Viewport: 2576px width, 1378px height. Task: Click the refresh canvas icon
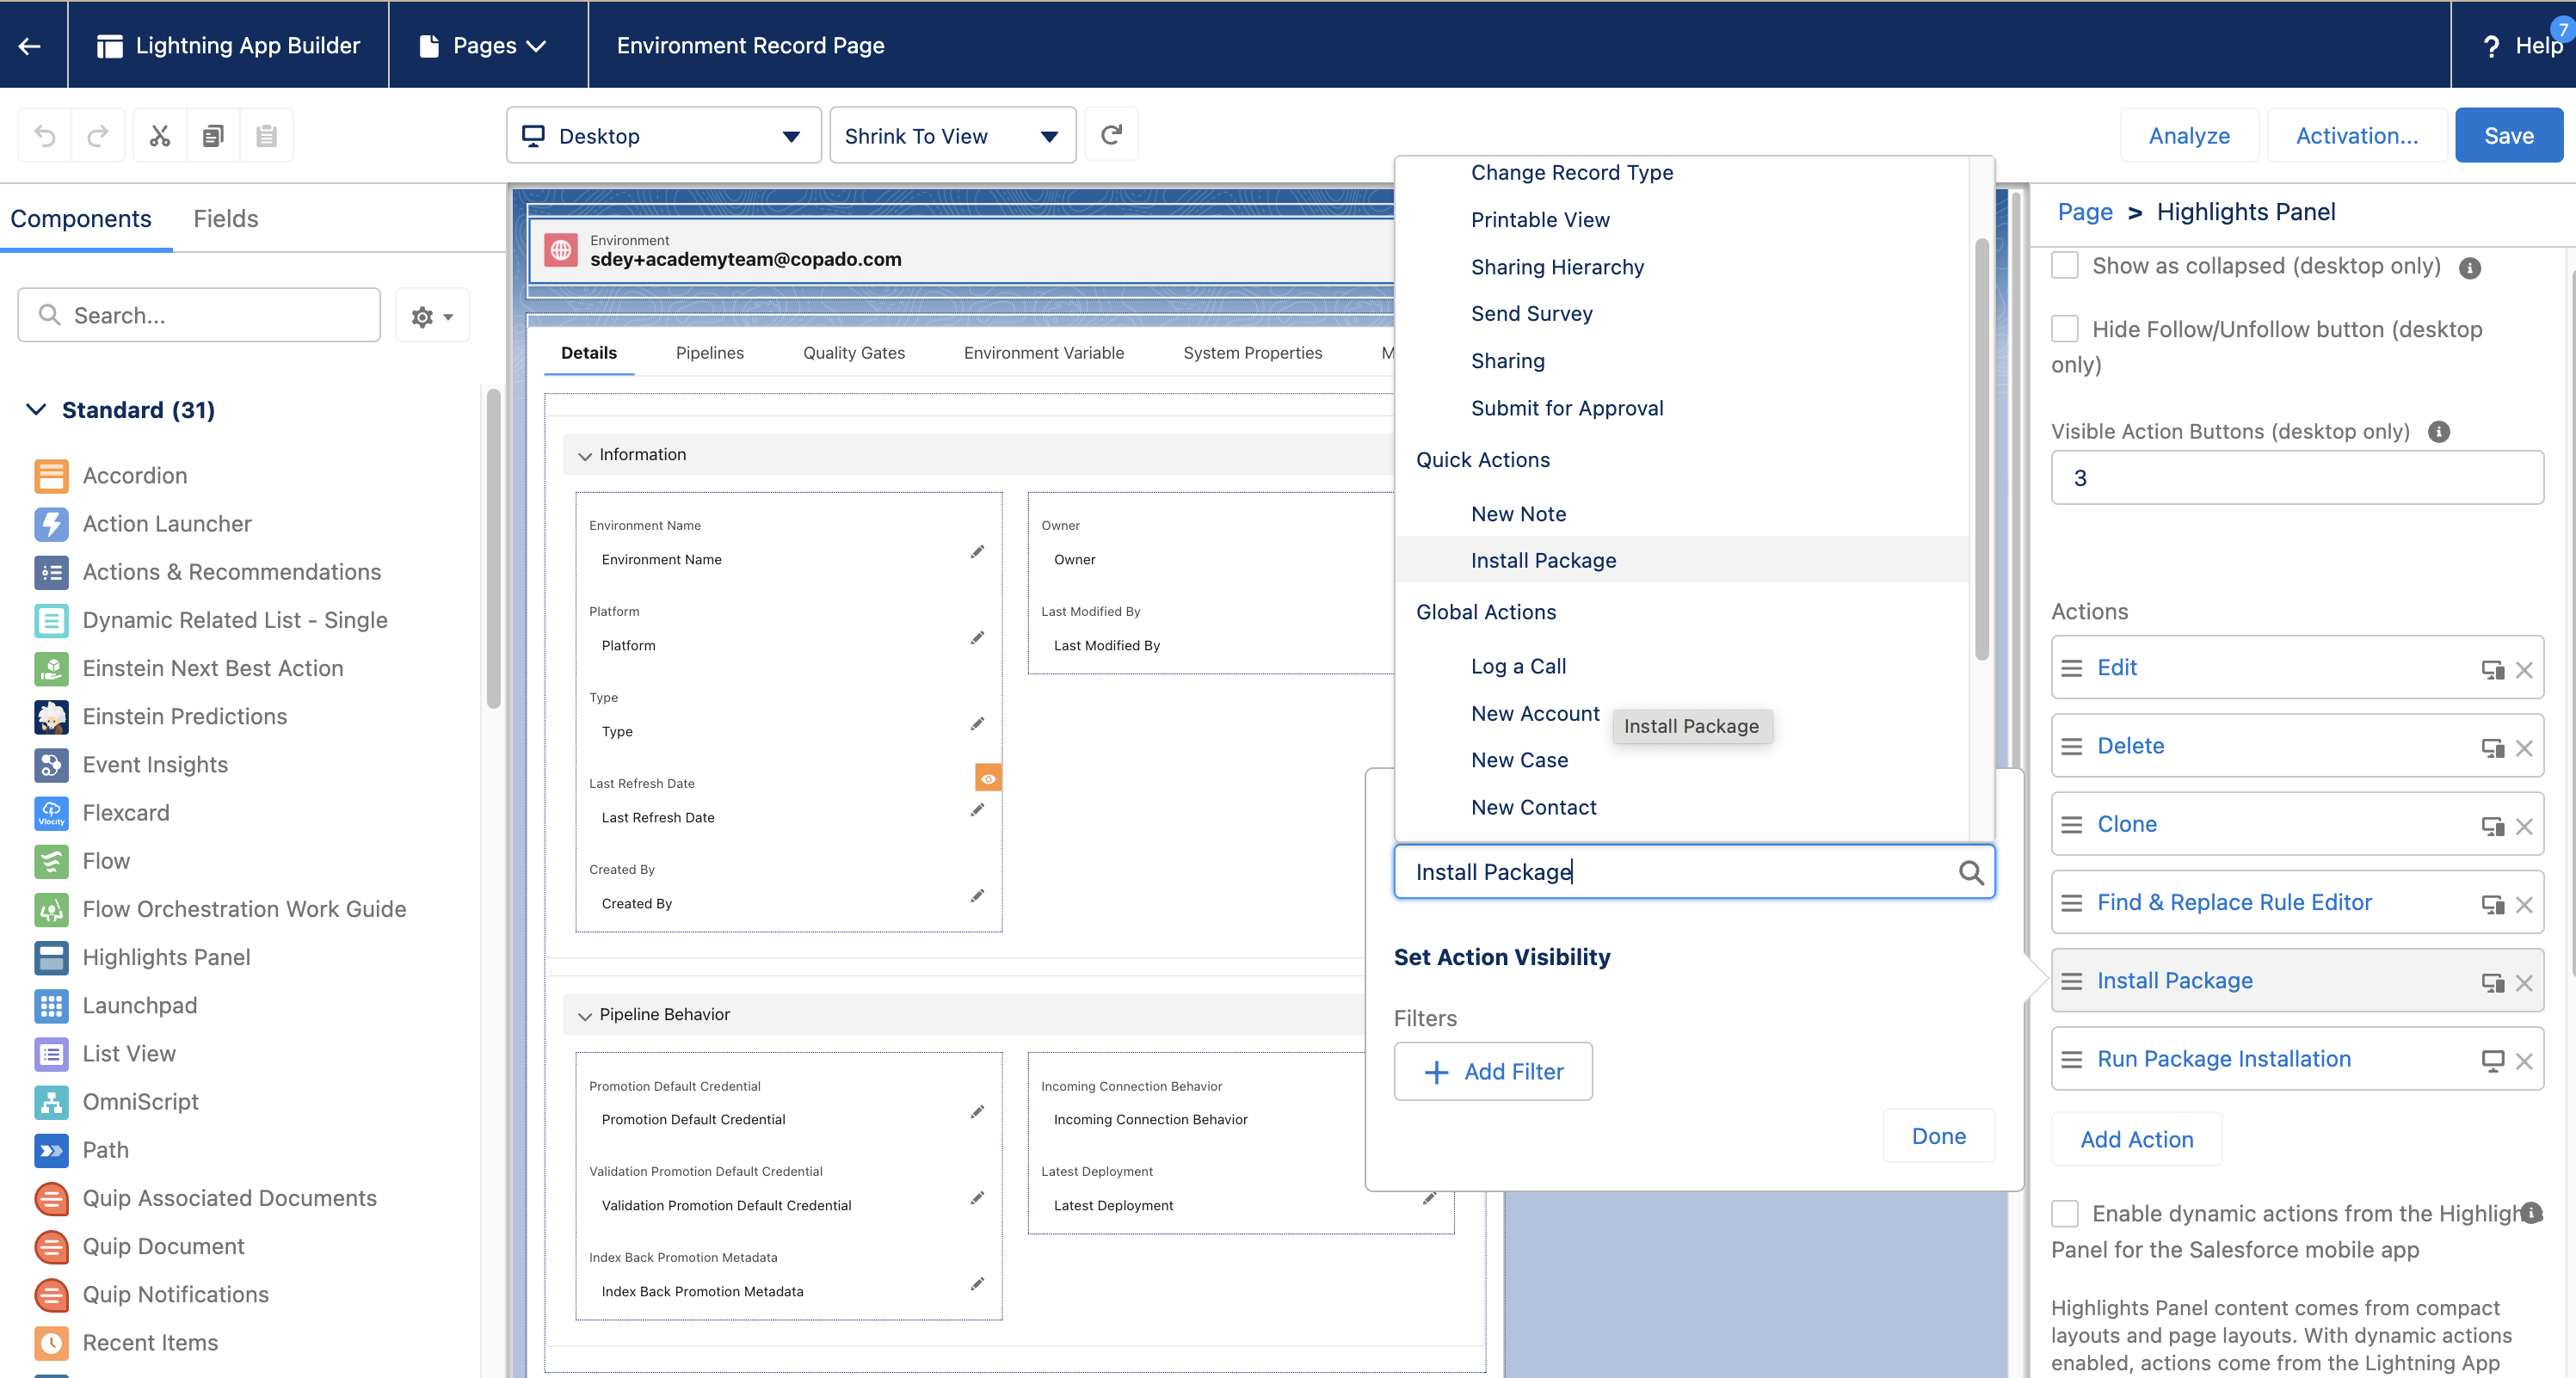click(x=1111, y=134)
